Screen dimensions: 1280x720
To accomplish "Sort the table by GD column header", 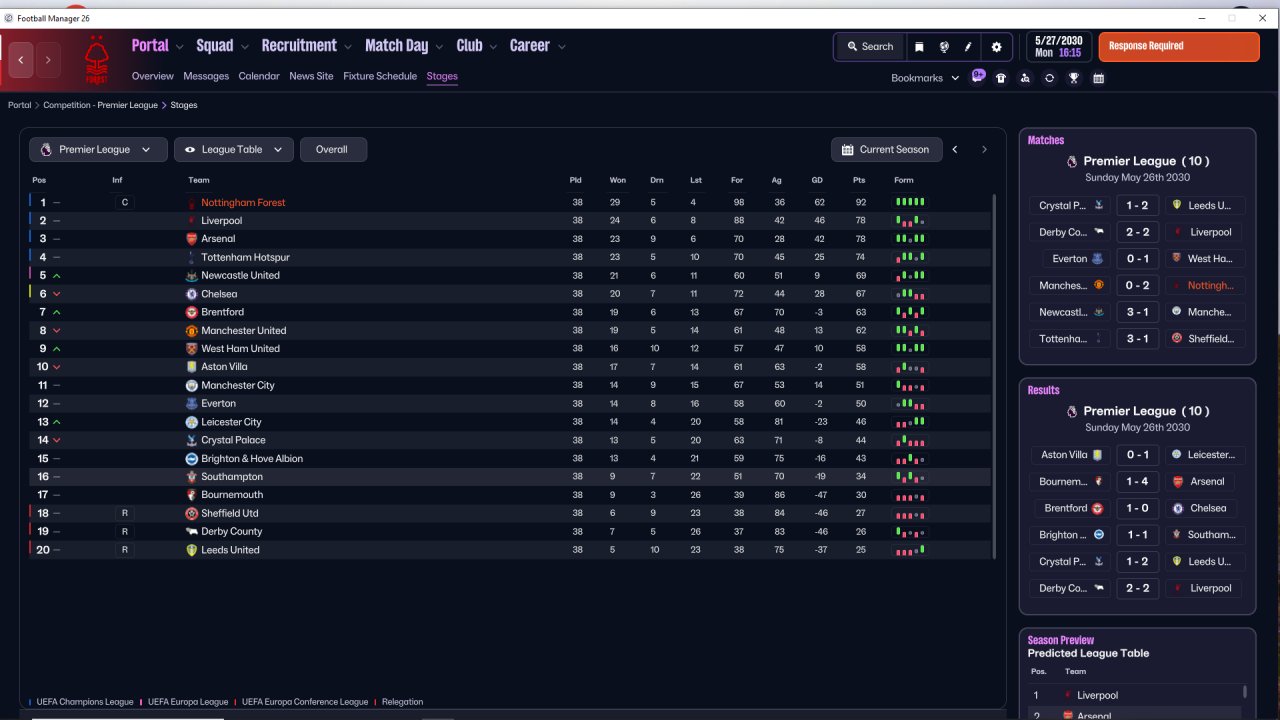I will (x=818, y=180).
